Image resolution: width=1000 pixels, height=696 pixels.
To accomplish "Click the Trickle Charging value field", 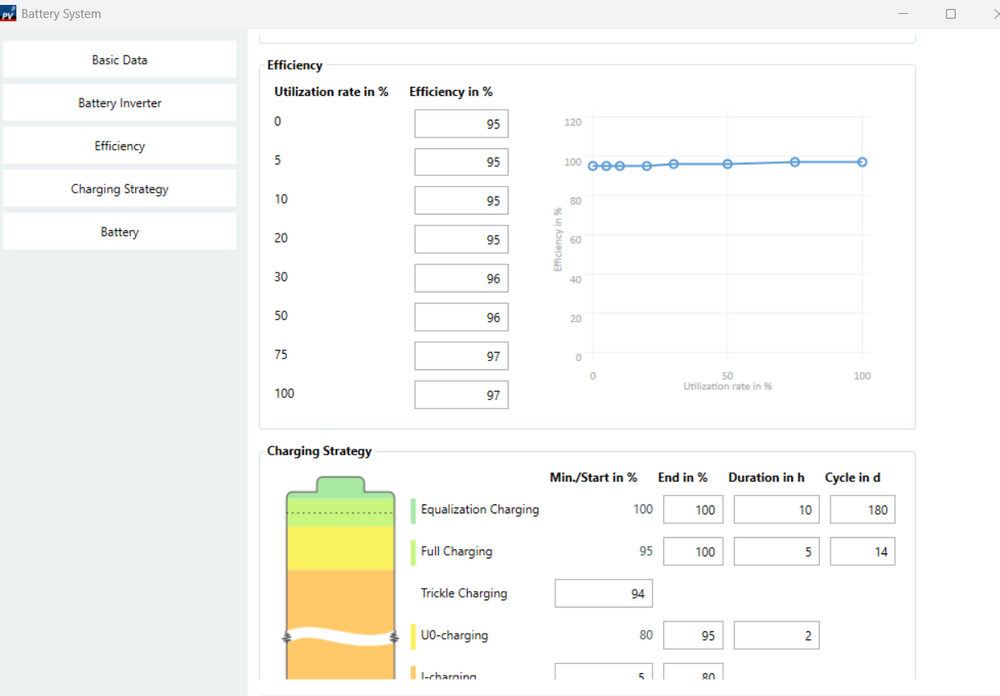I will [603, 594].
